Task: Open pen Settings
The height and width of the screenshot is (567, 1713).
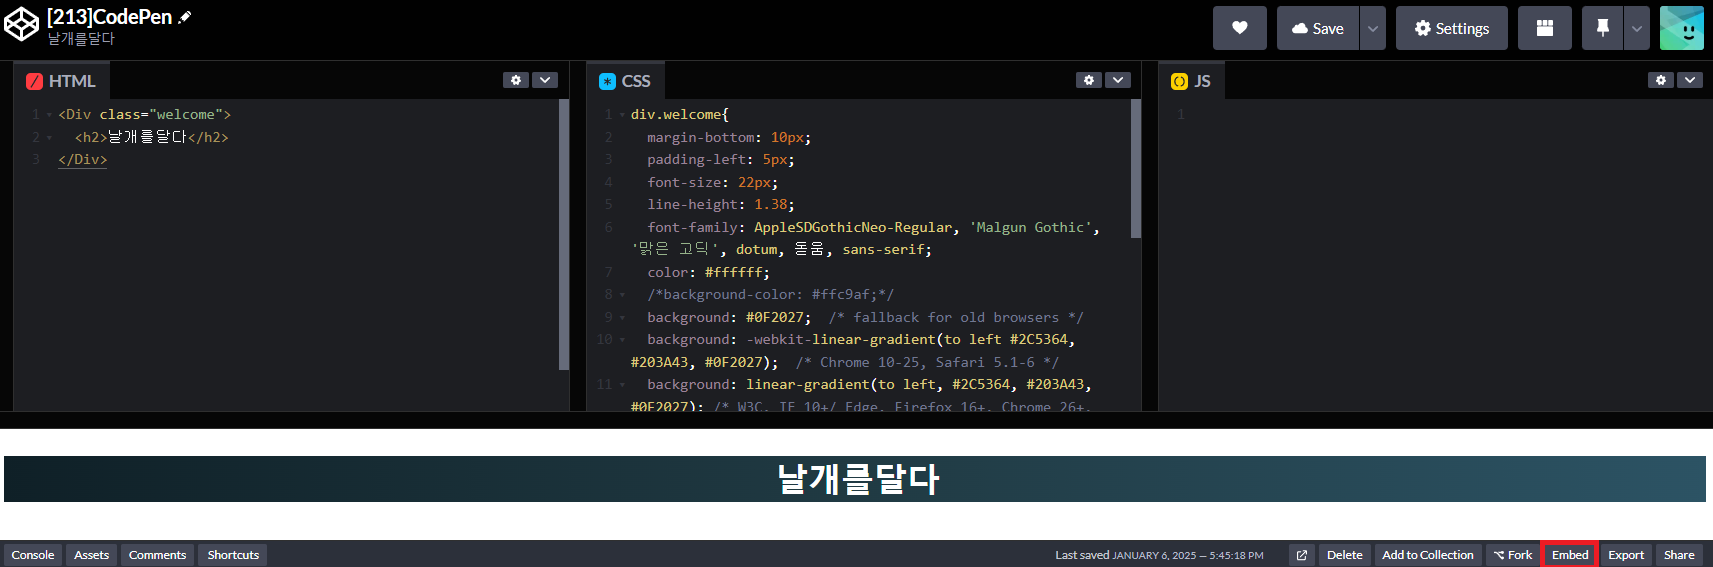Action: pyautogui.click(x=1452, y=28)
